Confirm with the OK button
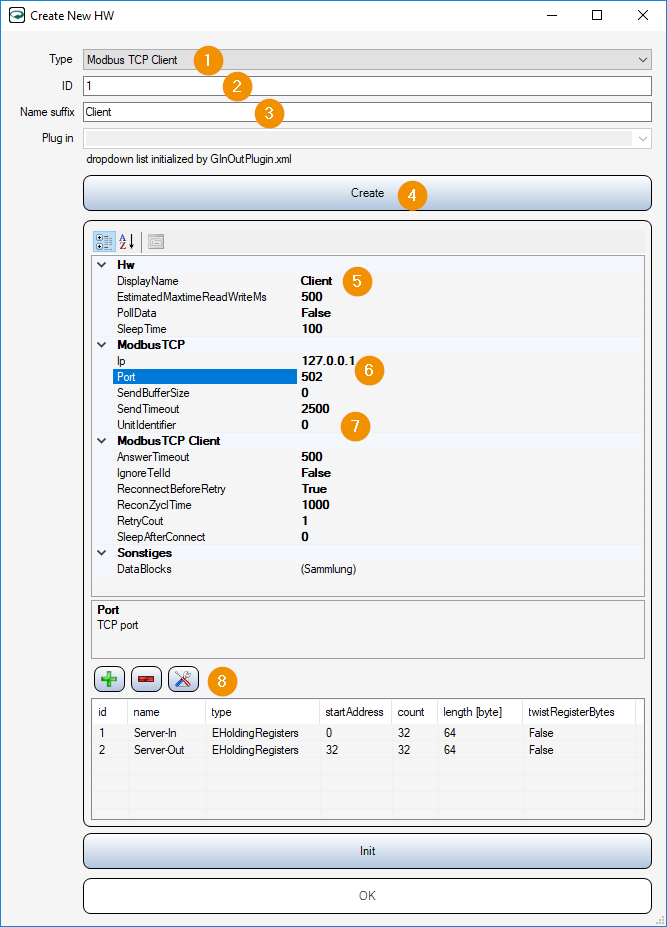 pos(367,896)
